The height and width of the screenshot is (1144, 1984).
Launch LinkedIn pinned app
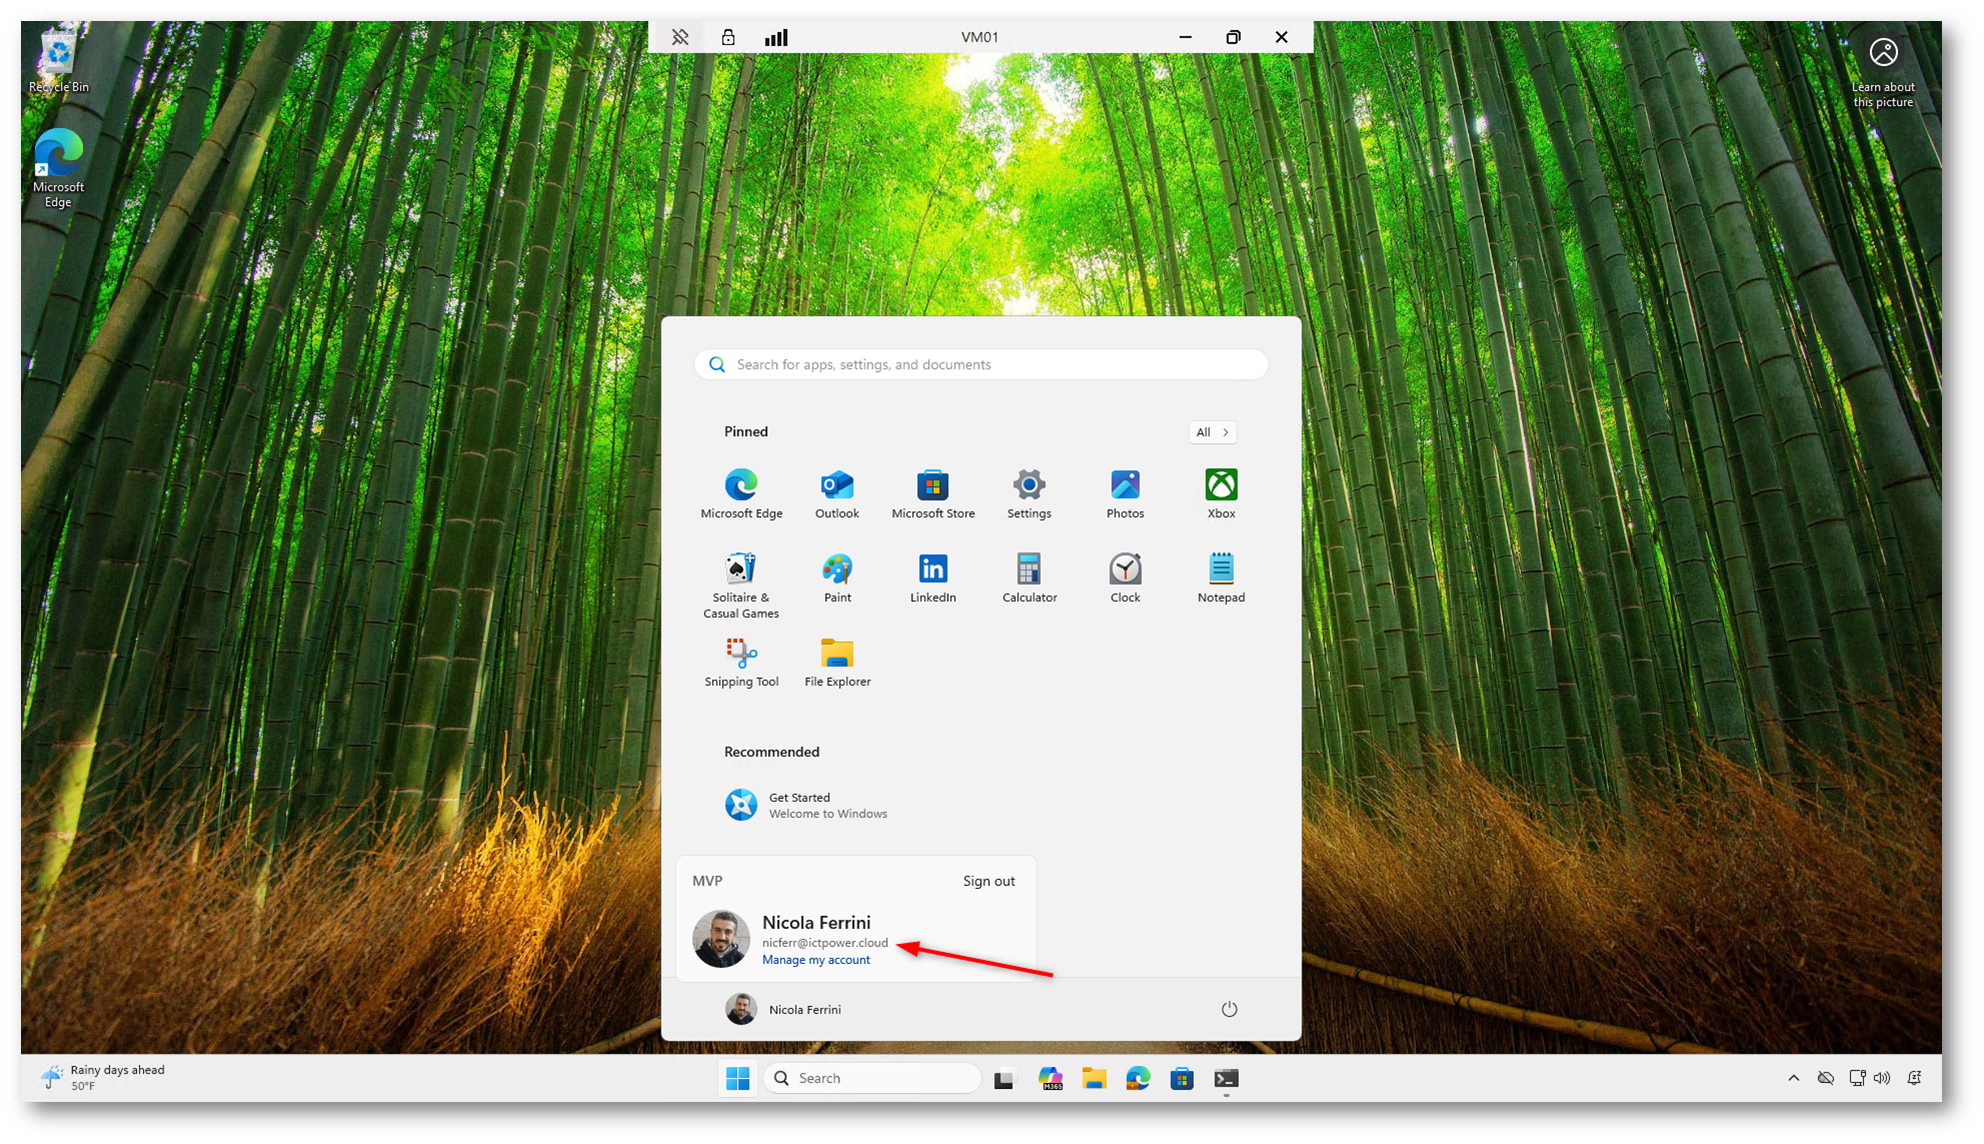(932, 578)
